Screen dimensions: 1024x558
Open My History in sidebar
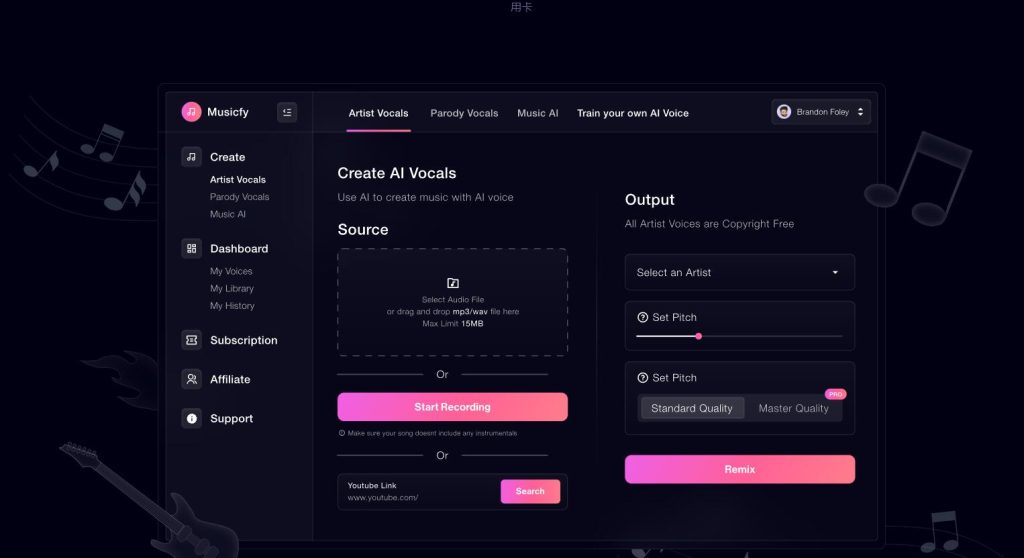click(232, 306)
